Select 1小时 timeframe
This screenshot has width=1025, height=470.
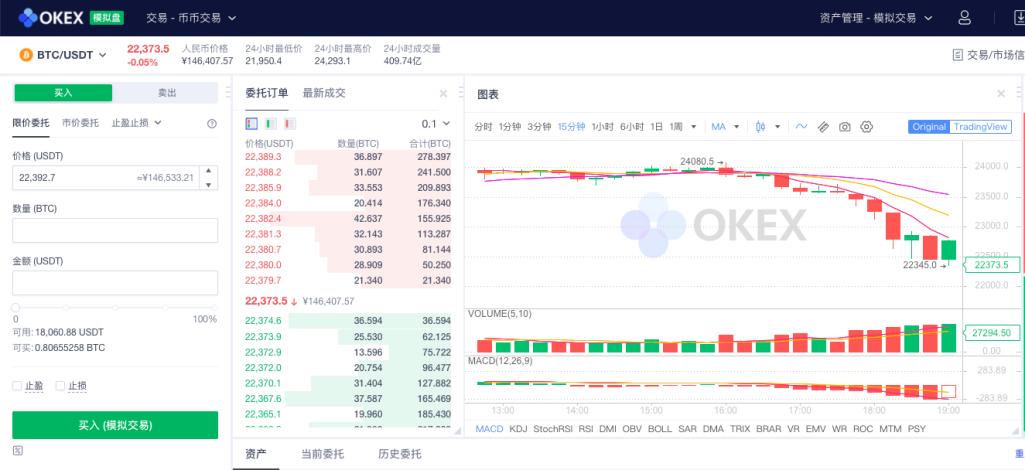603,127
